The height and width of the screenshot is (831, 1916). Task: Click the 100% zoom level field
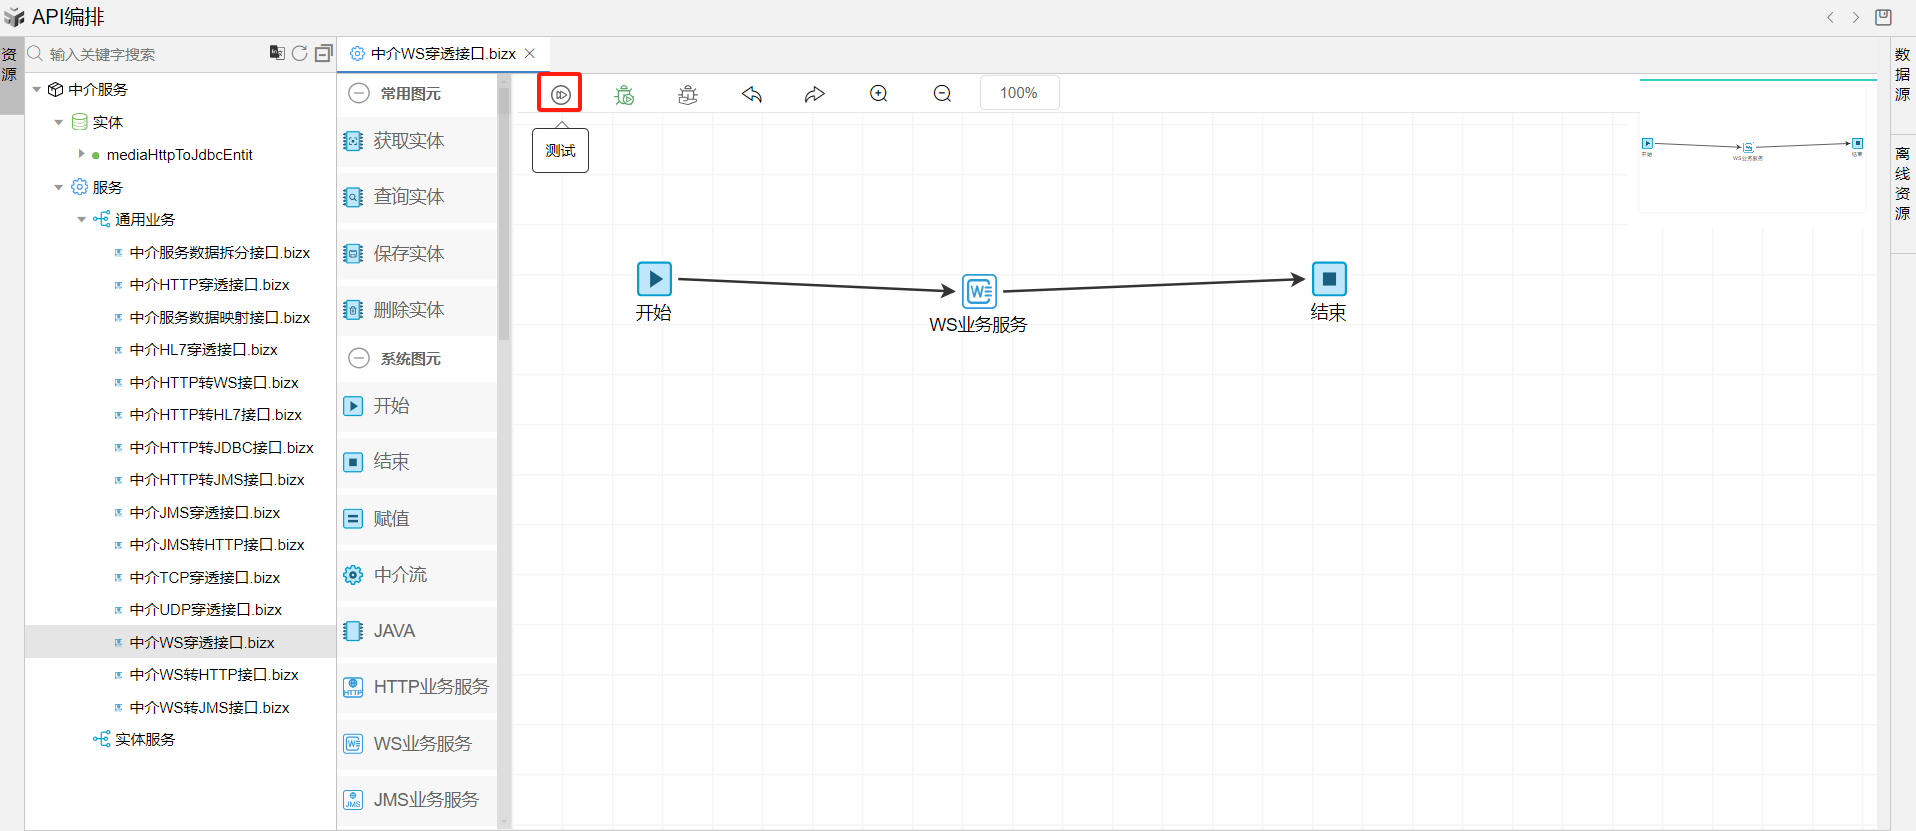click(x=1019, y=93)
